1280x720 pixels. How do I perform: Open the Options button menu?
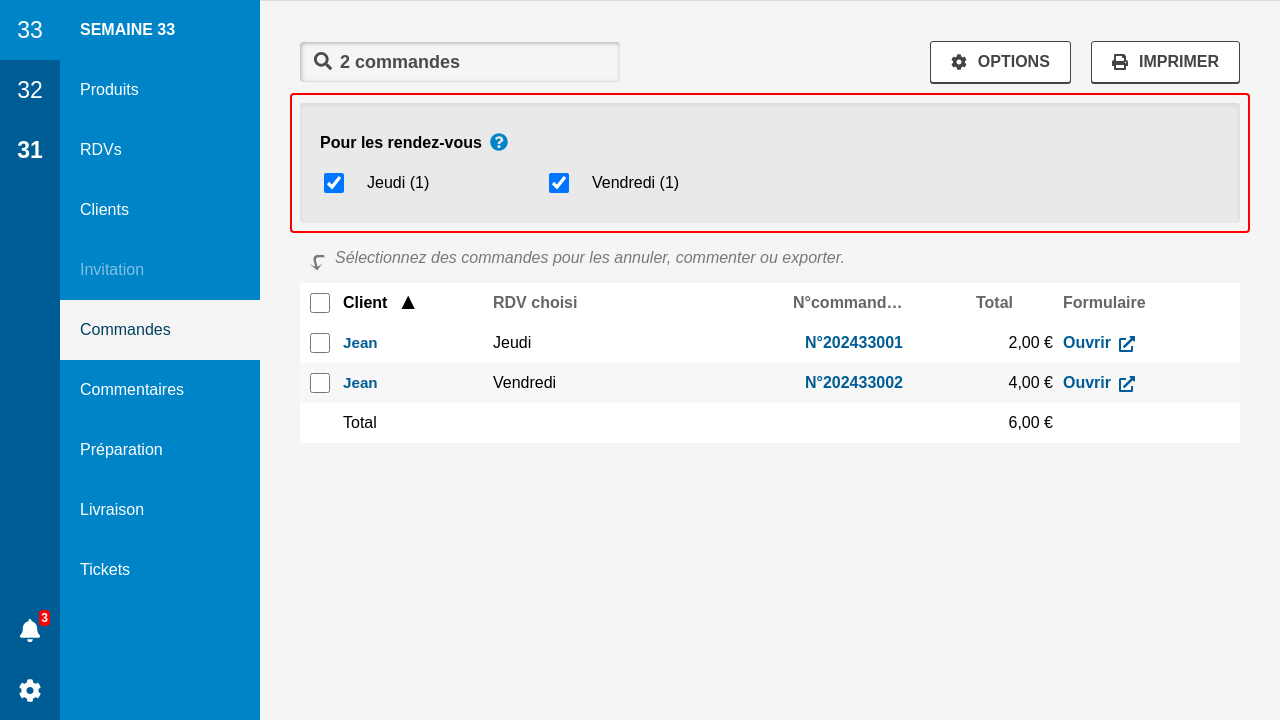pyautogui.click(x=1000, y=62)
